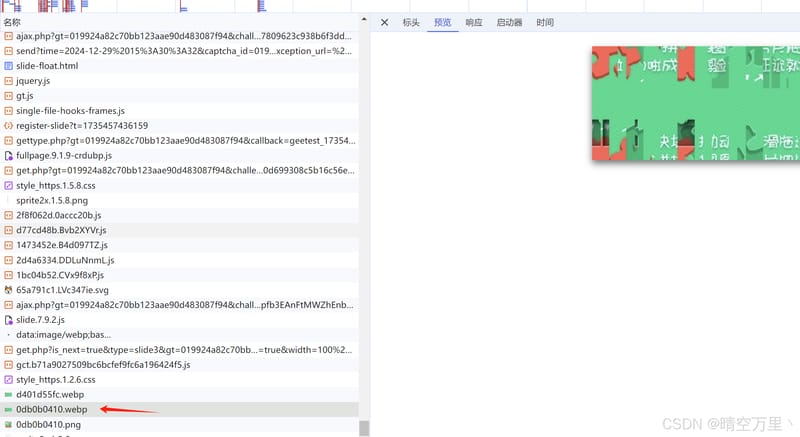
Task: Click the jquery.js script icon
Action: (x=8, y=81)
